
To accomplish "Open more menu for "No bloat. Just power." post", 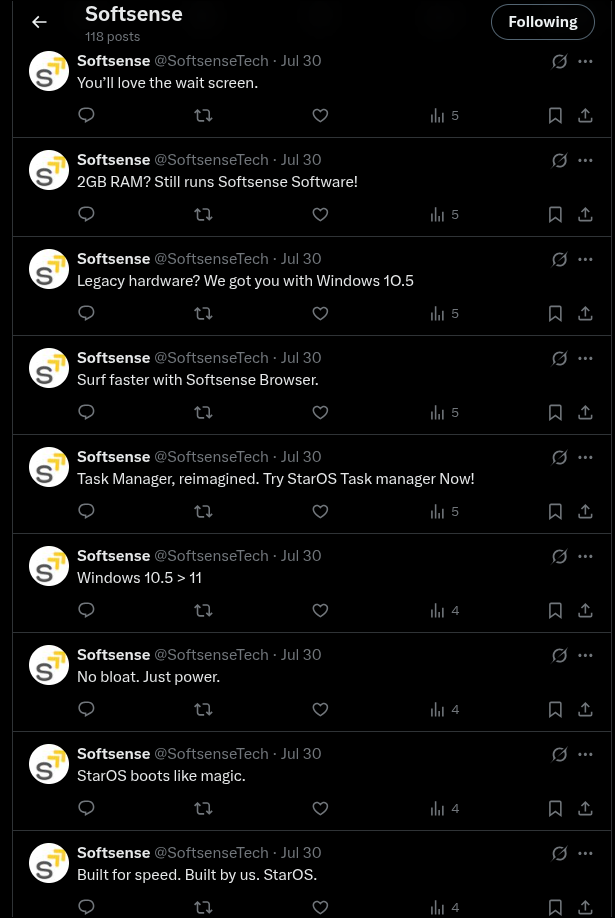I will click(x=585, y=655).
